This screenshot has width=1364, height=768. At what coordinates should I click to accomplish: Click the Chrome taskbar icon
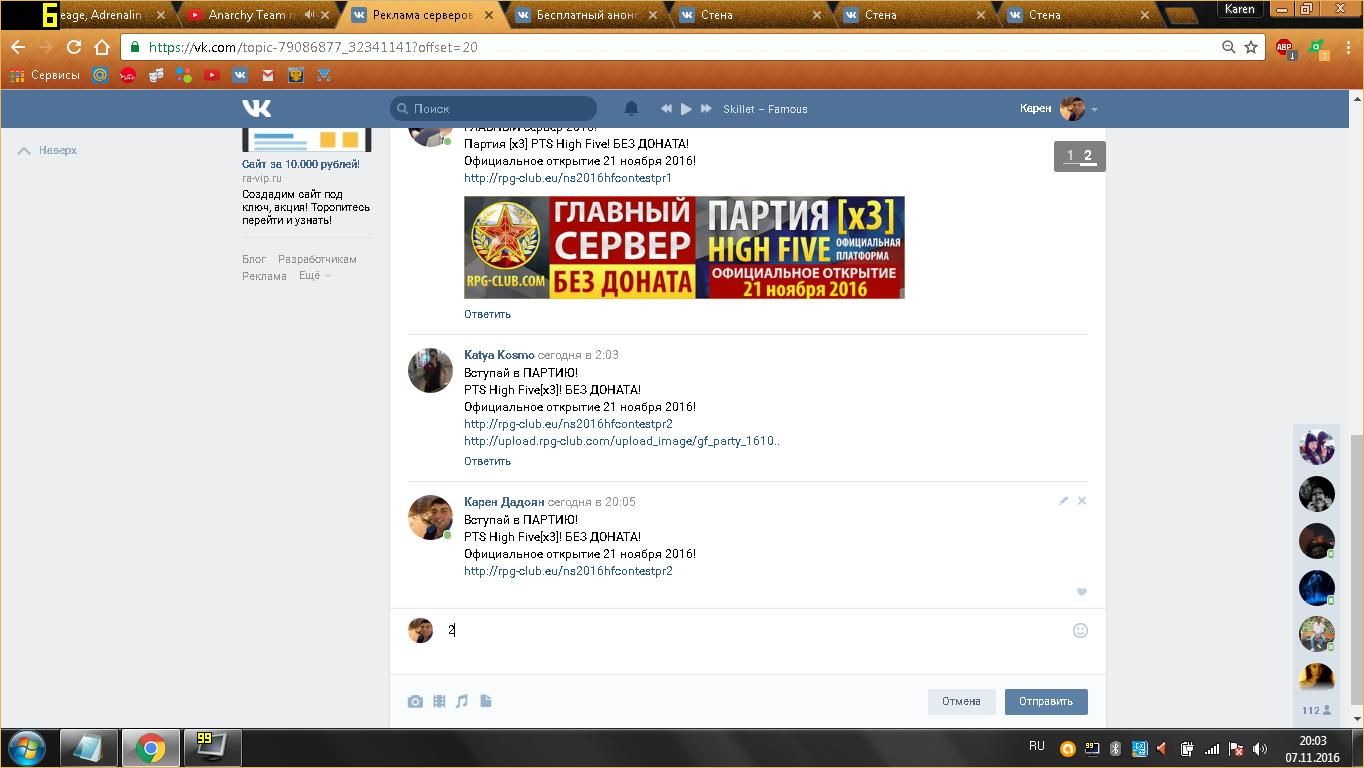[151, 748]
